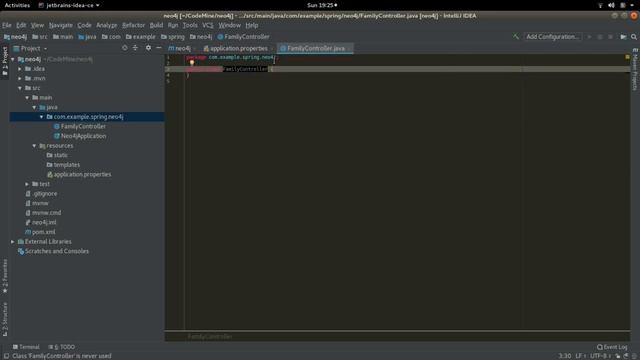Click the Run play icon in toolbar
The width and height of the screenshot is (640, 360).
(589, 37)
